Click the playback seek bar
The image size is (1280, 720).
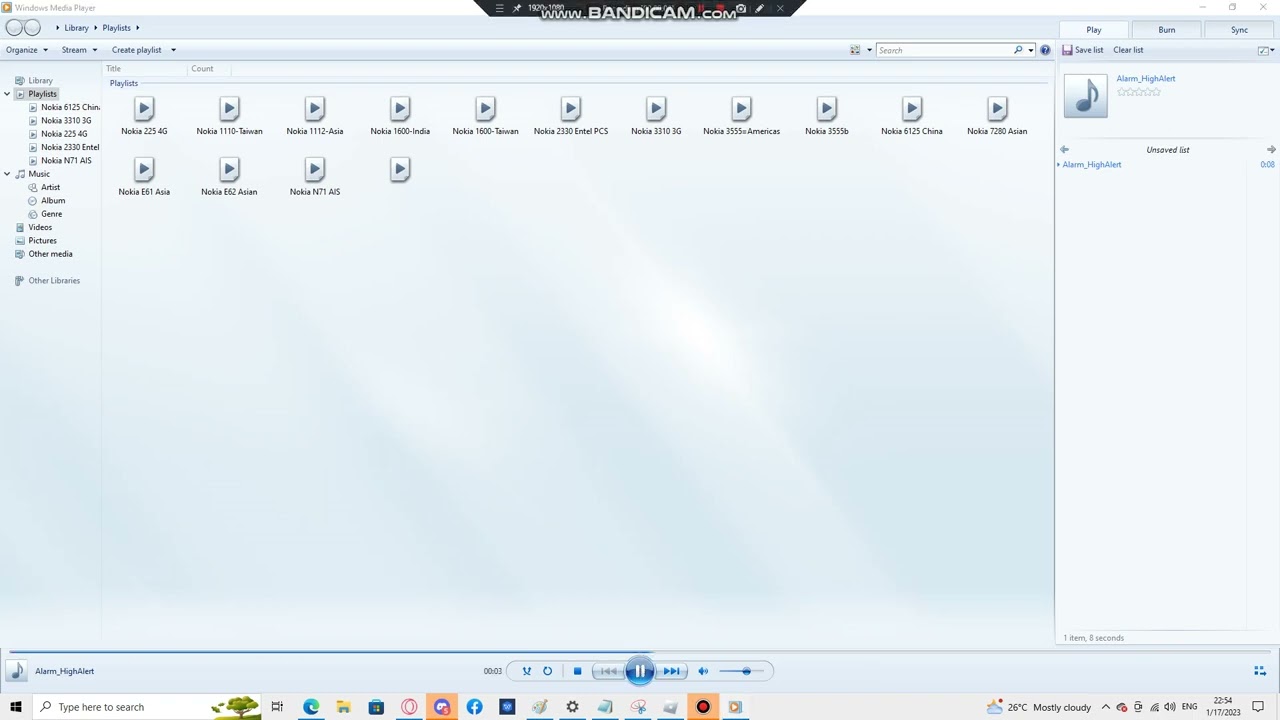pos(640,652)
